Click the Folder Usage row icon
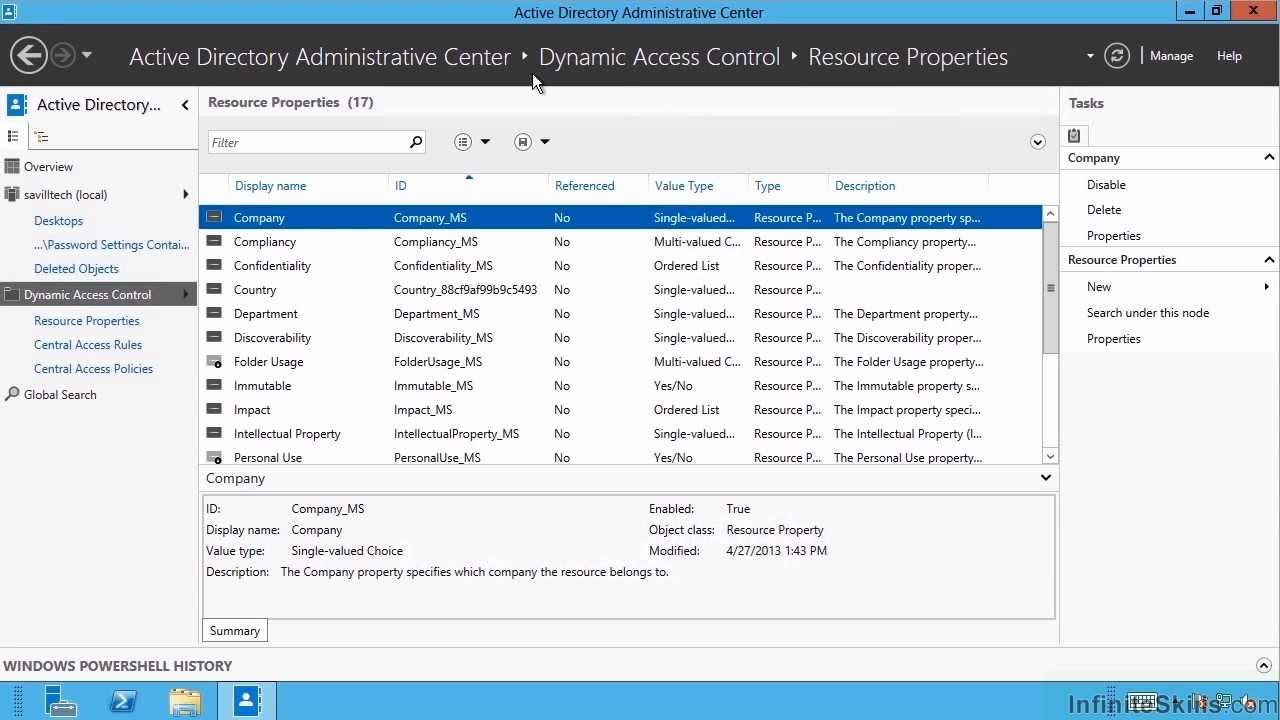This screenshot has height=720, width=1280. (214, 361)
